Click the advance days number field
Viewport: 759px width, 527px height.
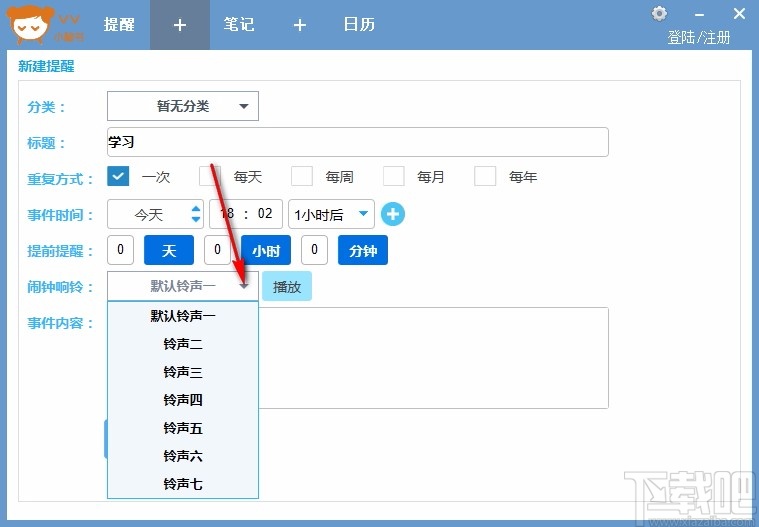(121, 250)
